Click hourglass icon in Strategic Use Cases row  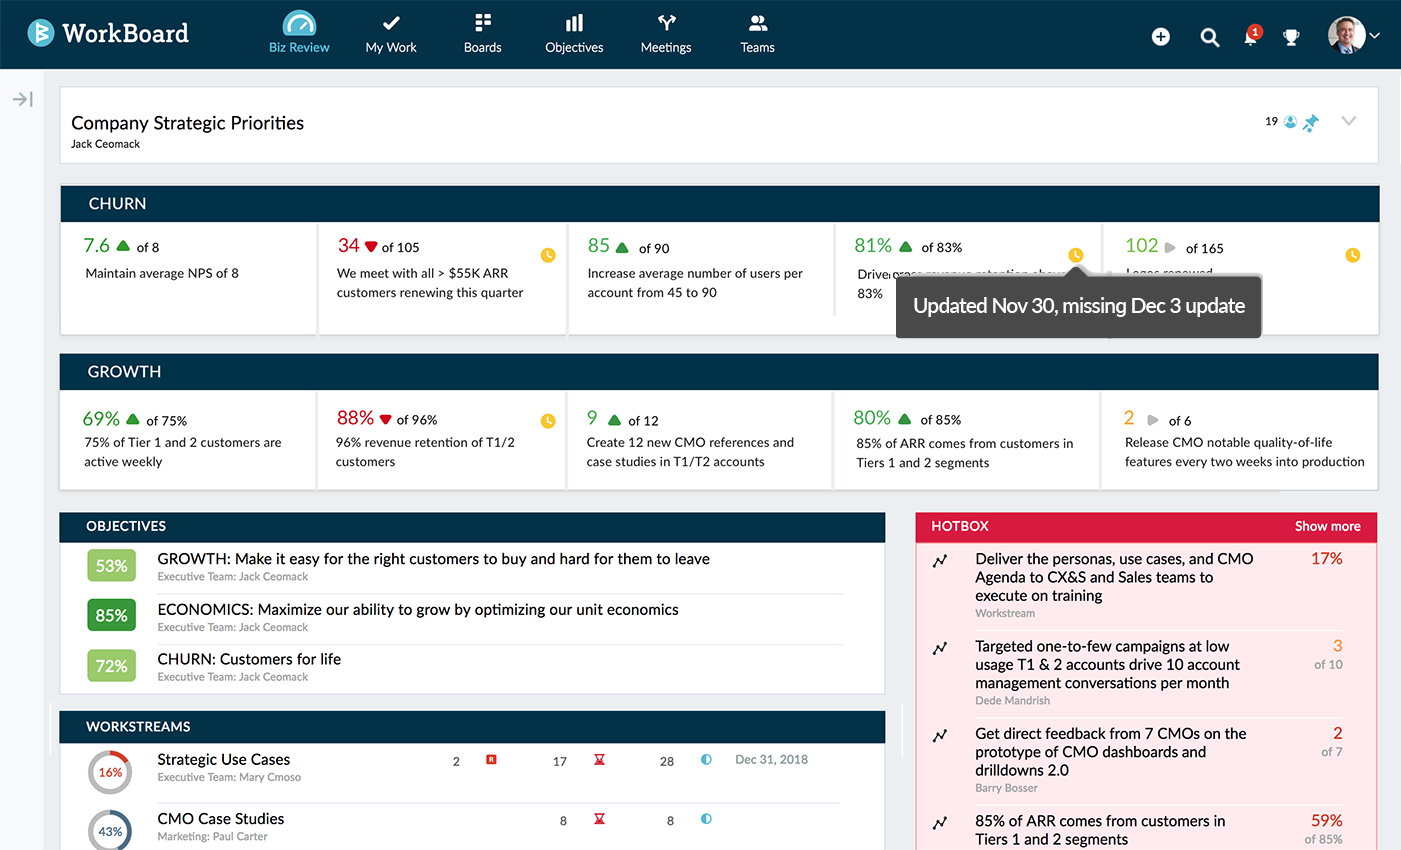599,760
